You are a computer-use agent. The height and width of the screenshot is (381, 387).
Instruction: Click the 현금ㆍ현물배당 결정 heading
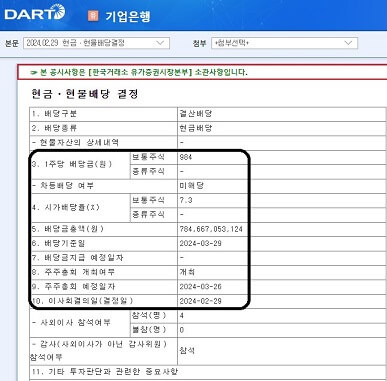(85, 94)
